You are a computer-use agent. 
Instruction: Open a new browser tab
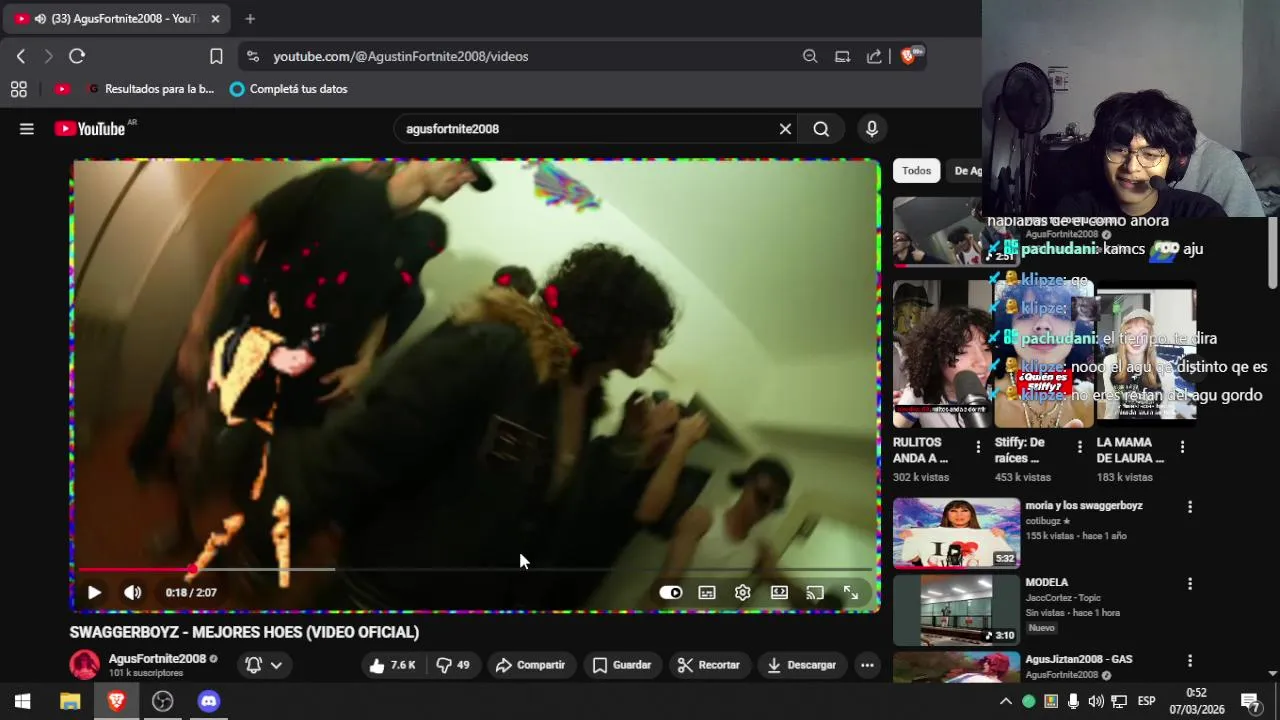(250, 19)
